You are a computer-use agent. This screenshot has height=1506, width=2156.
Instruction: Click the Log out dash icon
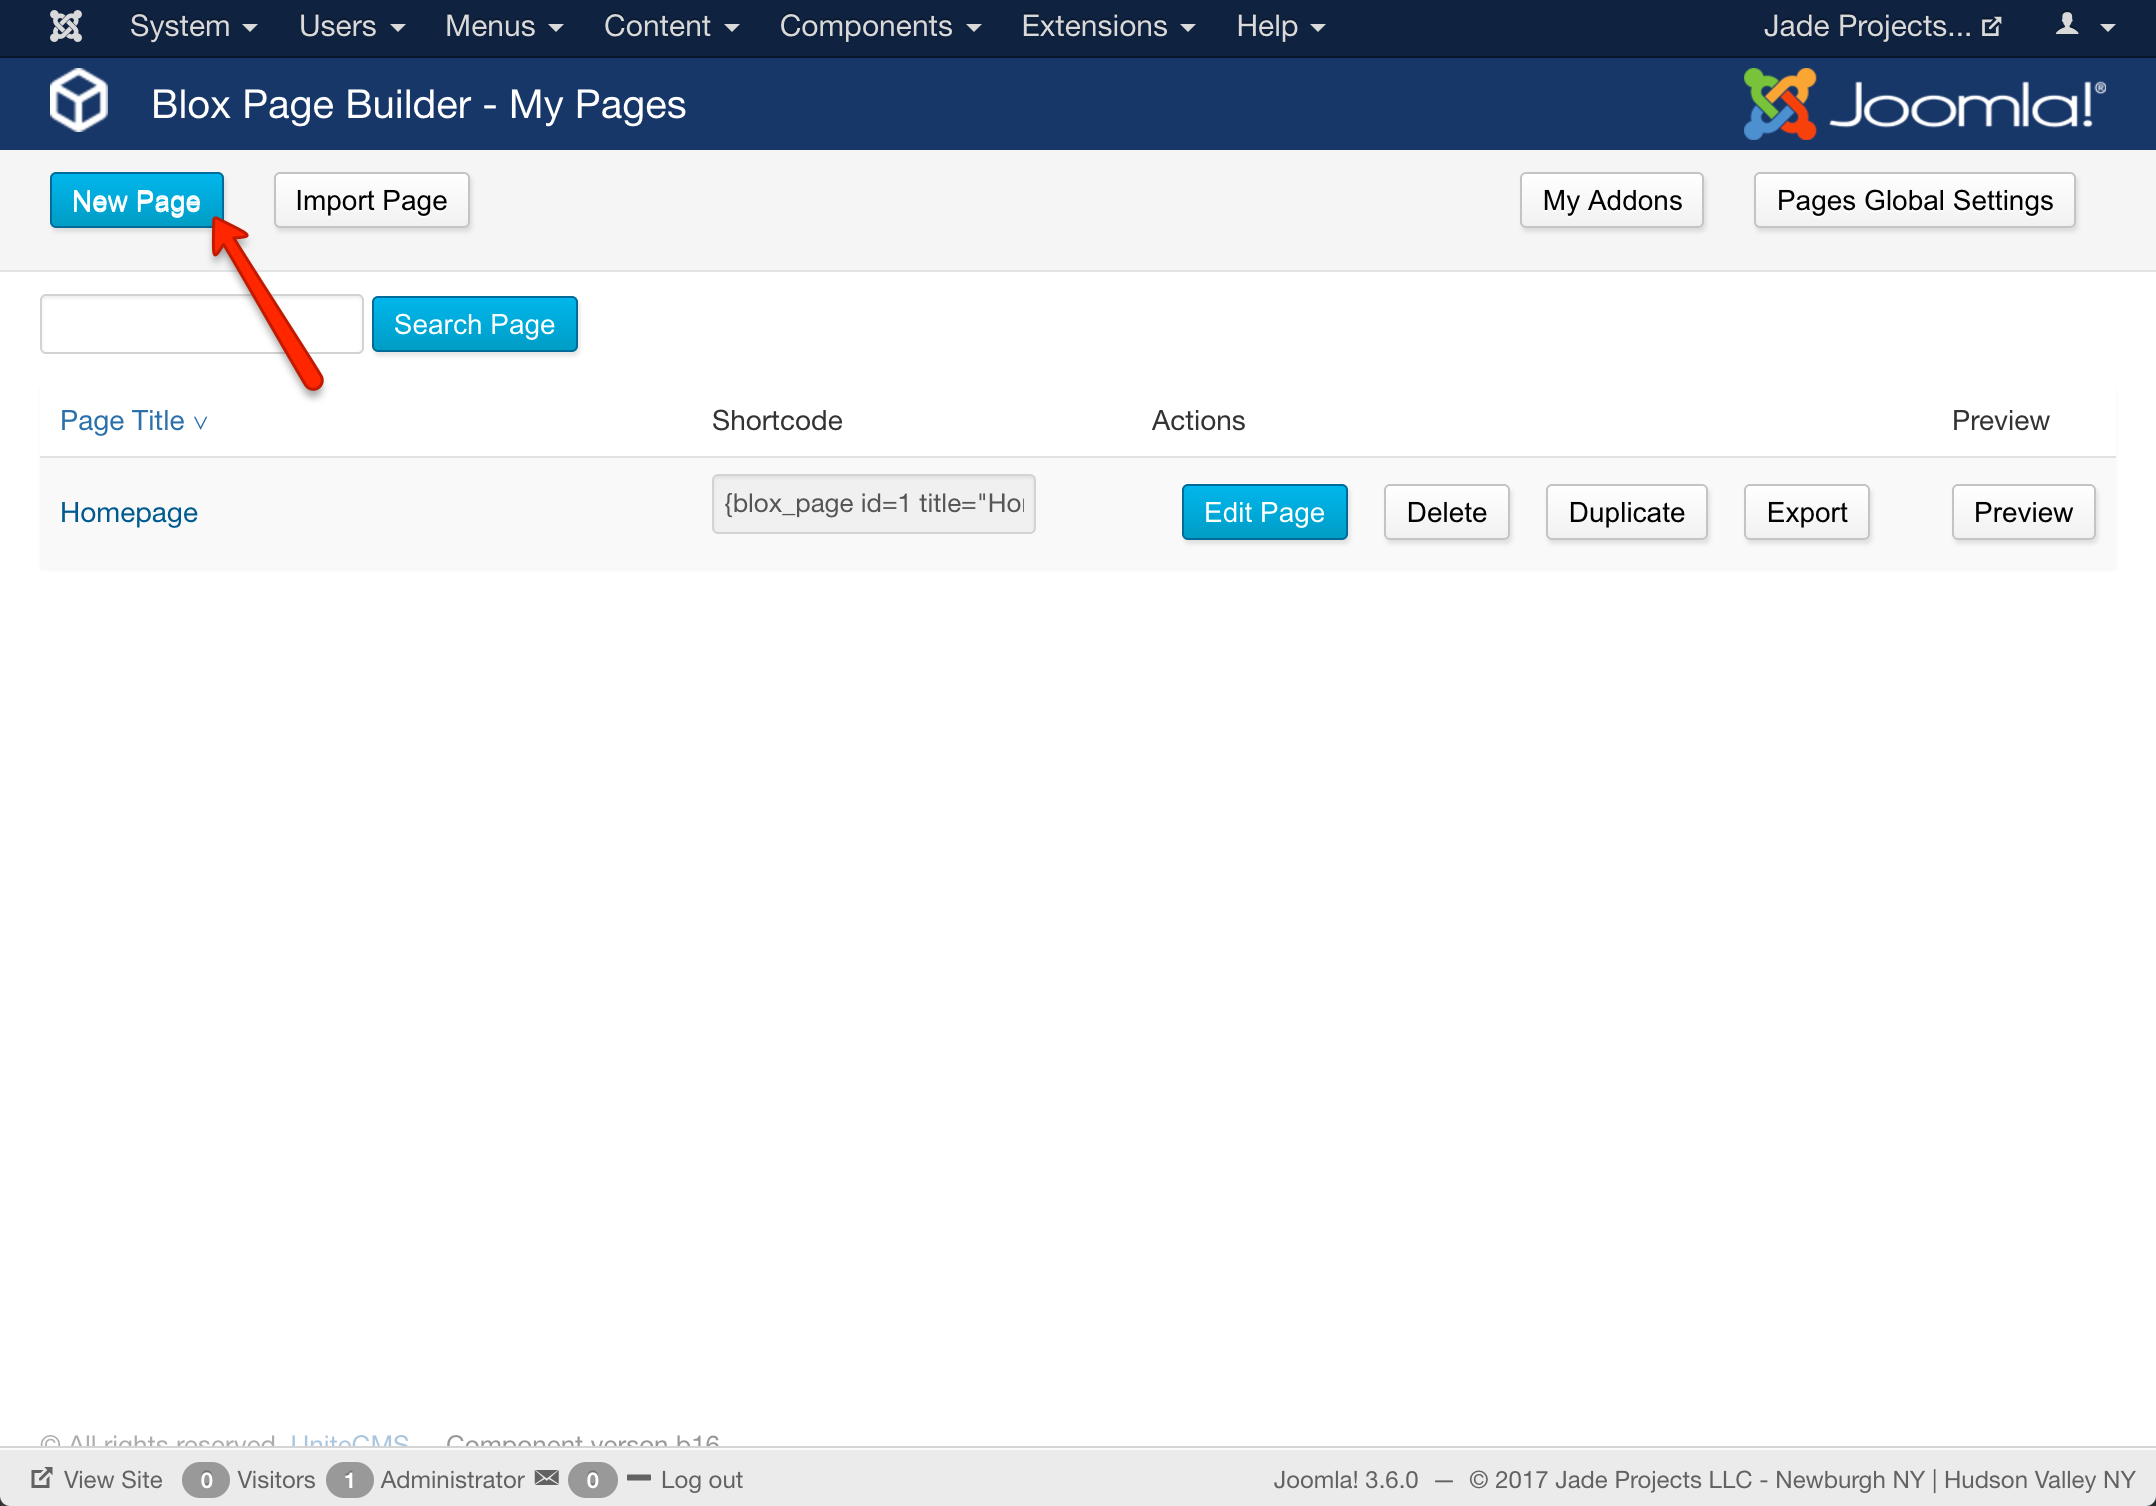638,1478
